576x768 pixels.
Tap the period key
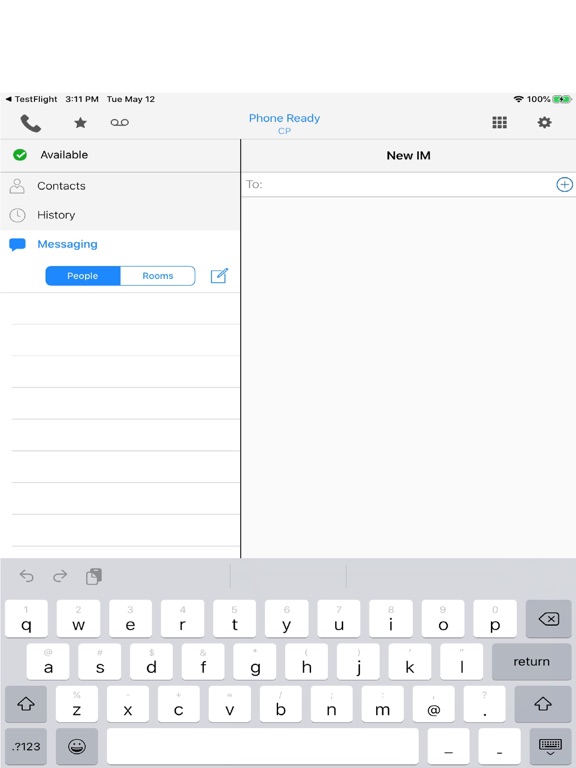[484, 704]
